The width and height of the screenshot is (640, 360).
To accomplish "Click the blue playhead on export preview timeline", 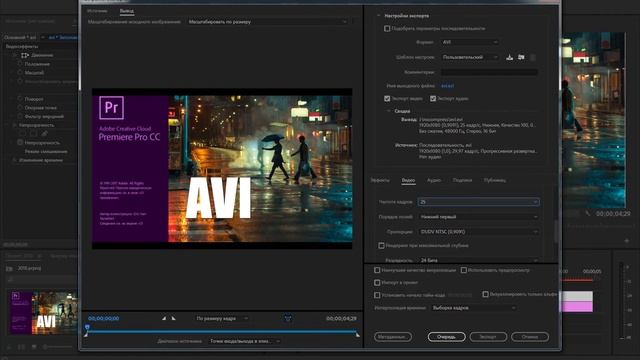I will 87,327.
